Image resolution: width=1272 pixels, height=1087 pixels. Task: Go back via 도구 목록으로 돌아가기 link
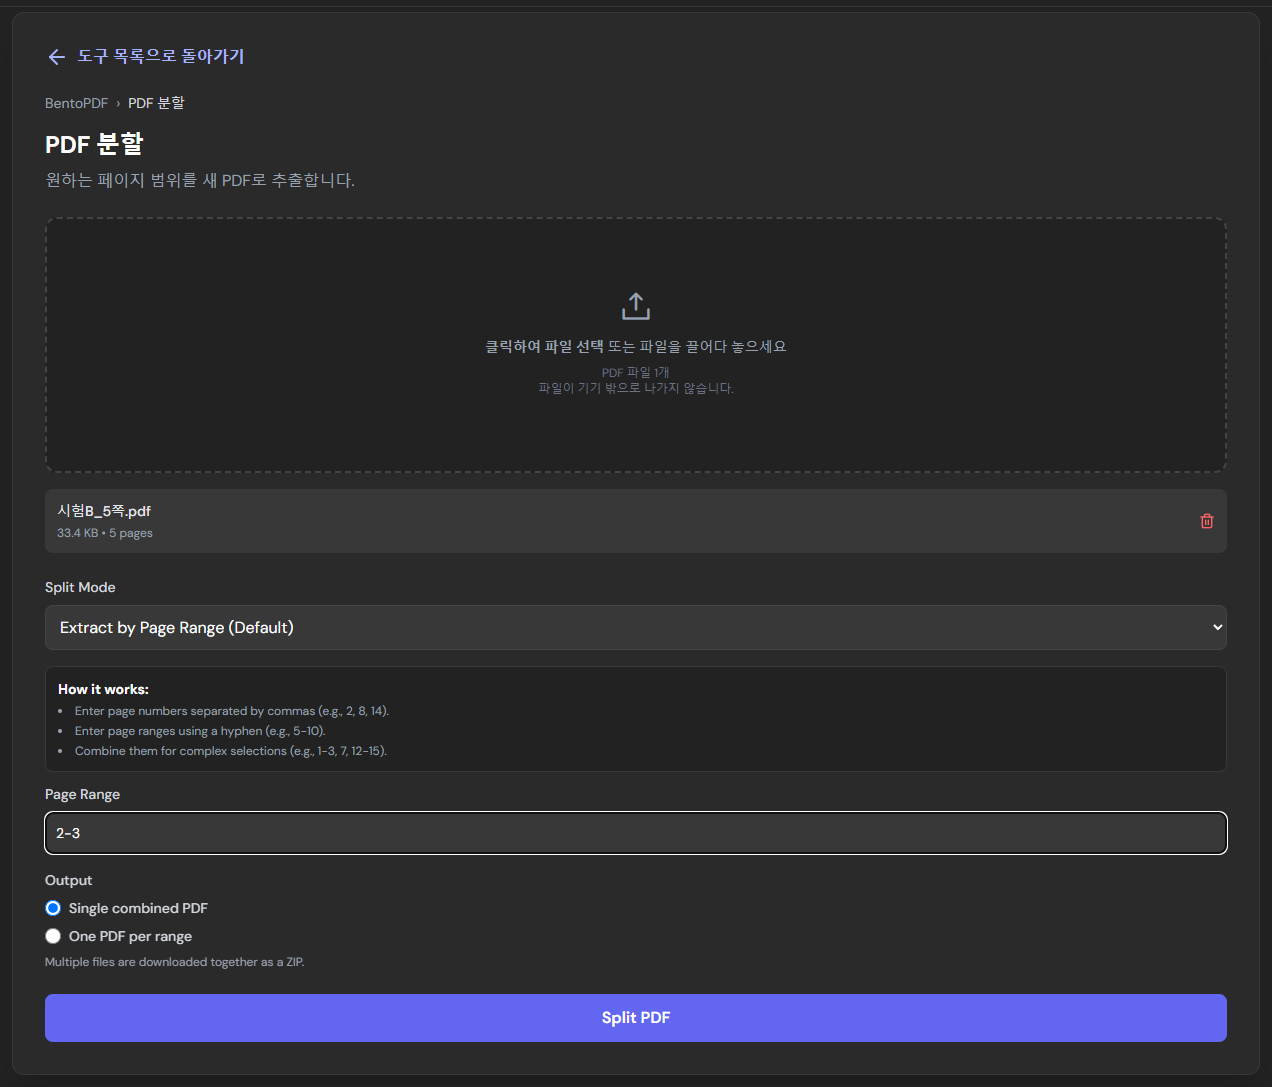(161, 56)
